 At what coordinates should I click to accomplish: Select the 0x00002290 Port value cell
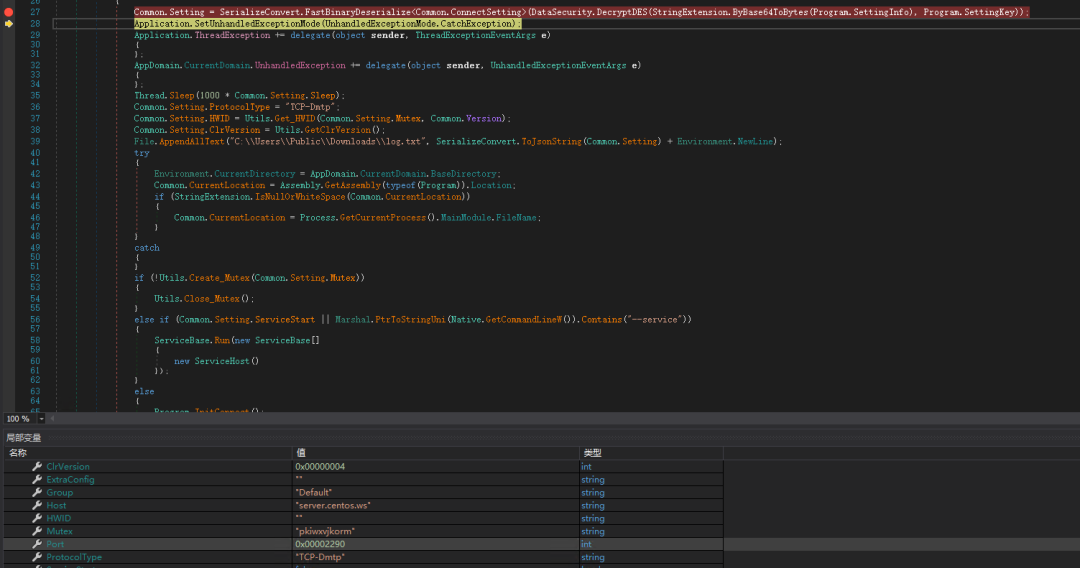[x=320, y=545]
